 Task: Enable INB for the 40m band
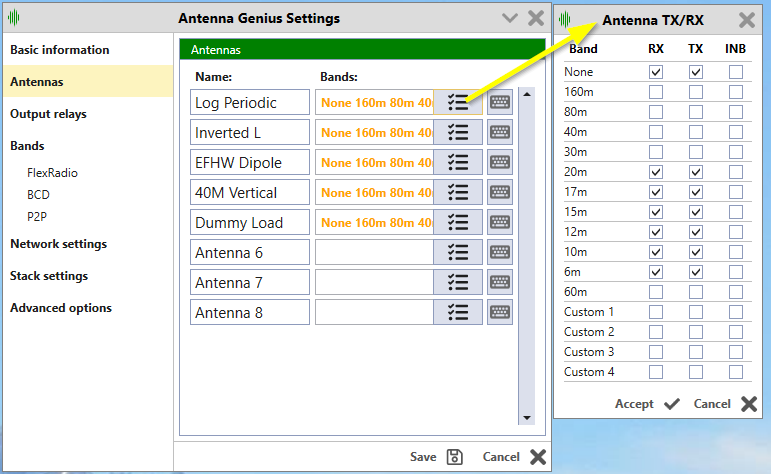[x=736, y=132]
